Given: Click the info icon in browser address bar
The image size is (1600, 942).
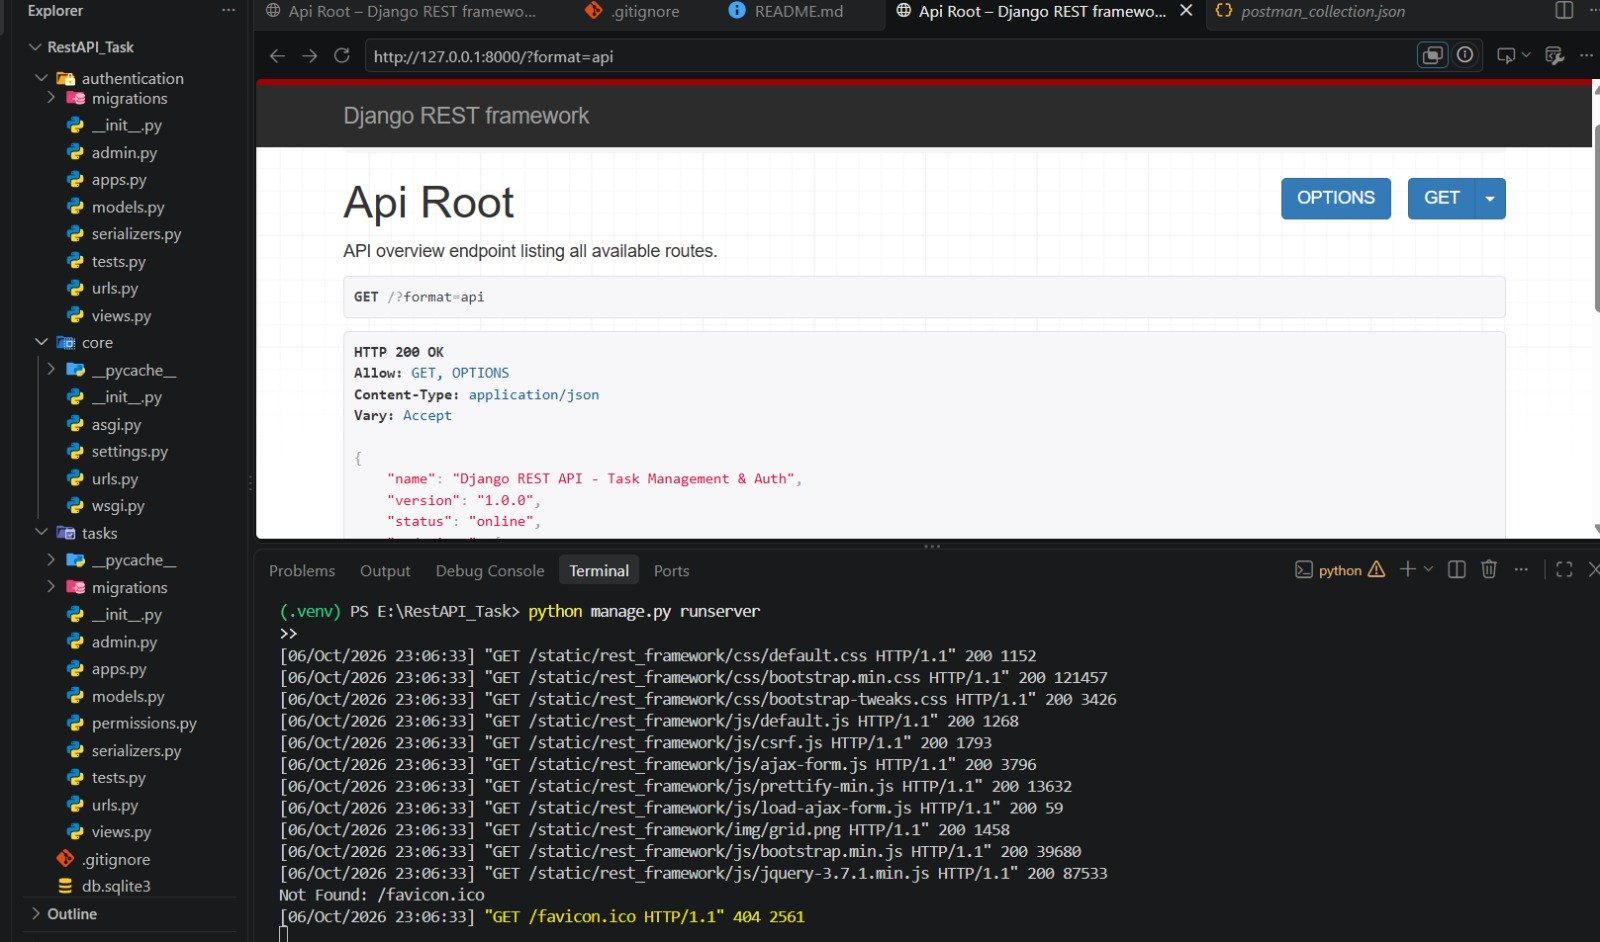Looking at the screenshot, I should [x=1465, y=55].
